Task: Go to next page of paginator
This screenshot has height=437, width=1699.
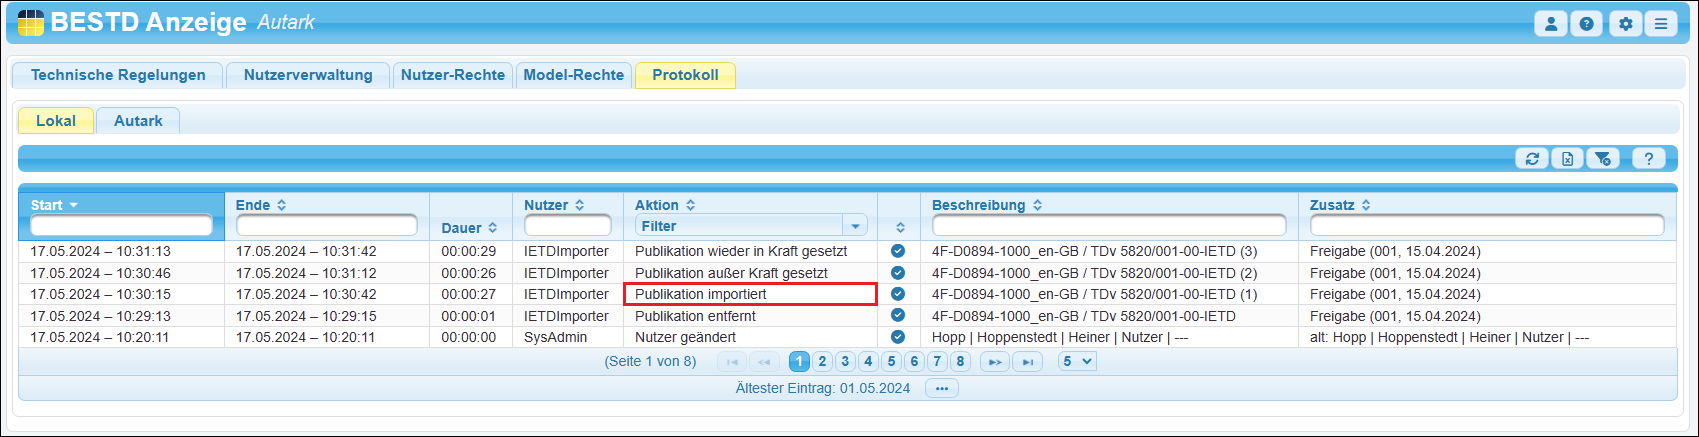Action: [995, 362]
